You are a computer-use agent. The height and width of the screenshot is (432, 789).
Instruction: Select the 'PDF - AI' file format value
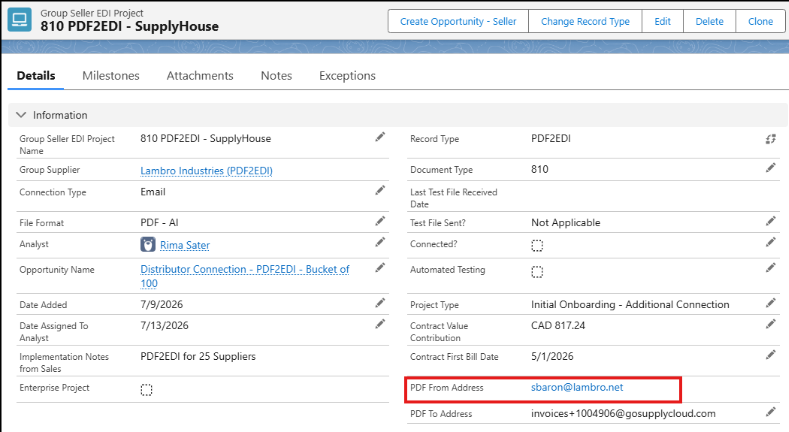[159, 222]
